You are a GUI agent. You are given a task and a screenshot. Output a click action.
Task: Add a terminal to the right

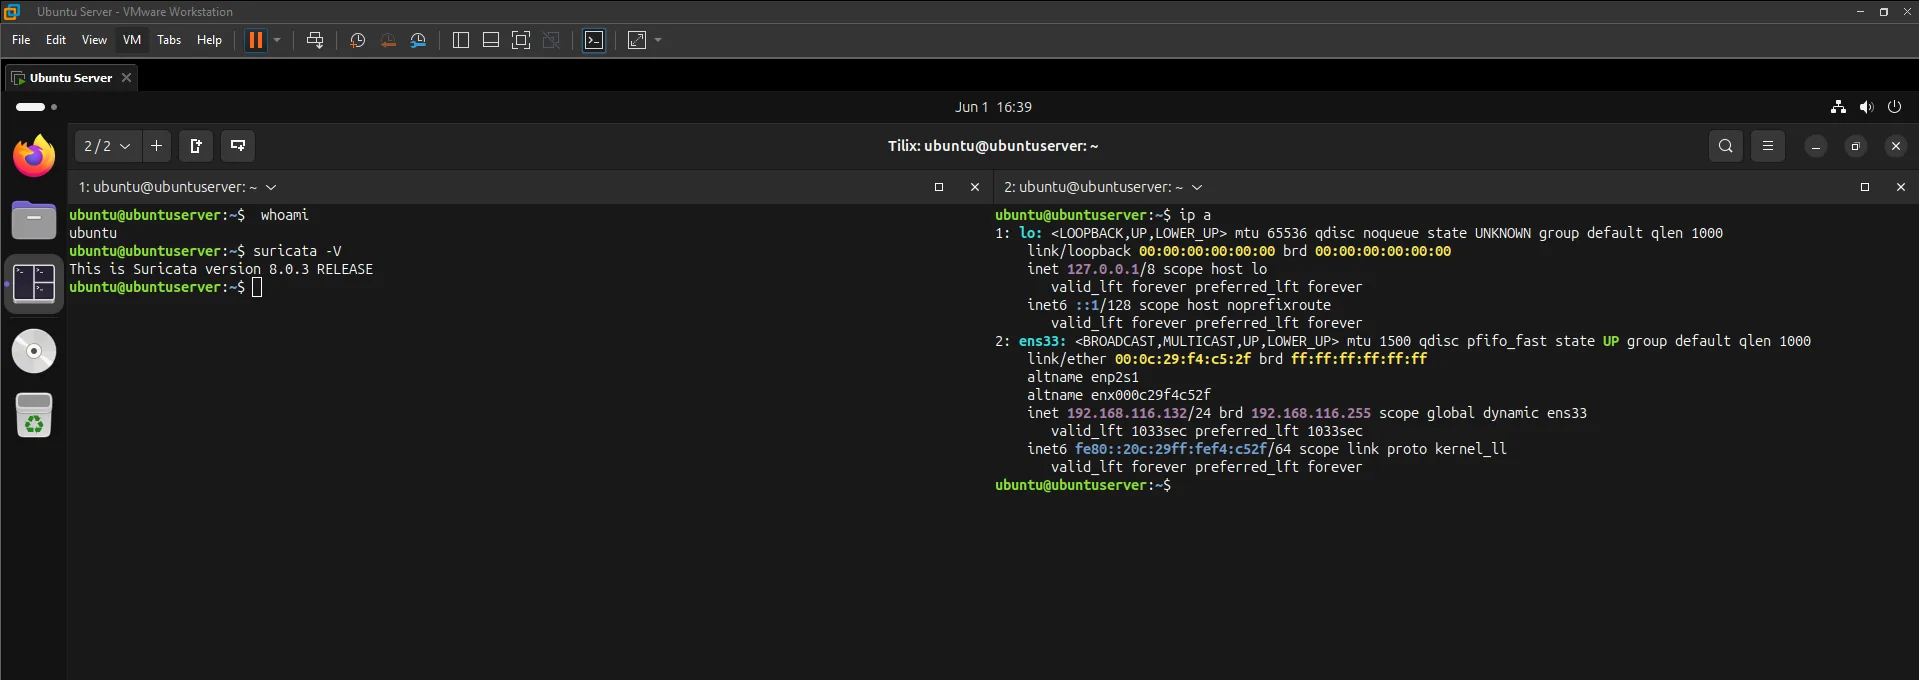196,146
